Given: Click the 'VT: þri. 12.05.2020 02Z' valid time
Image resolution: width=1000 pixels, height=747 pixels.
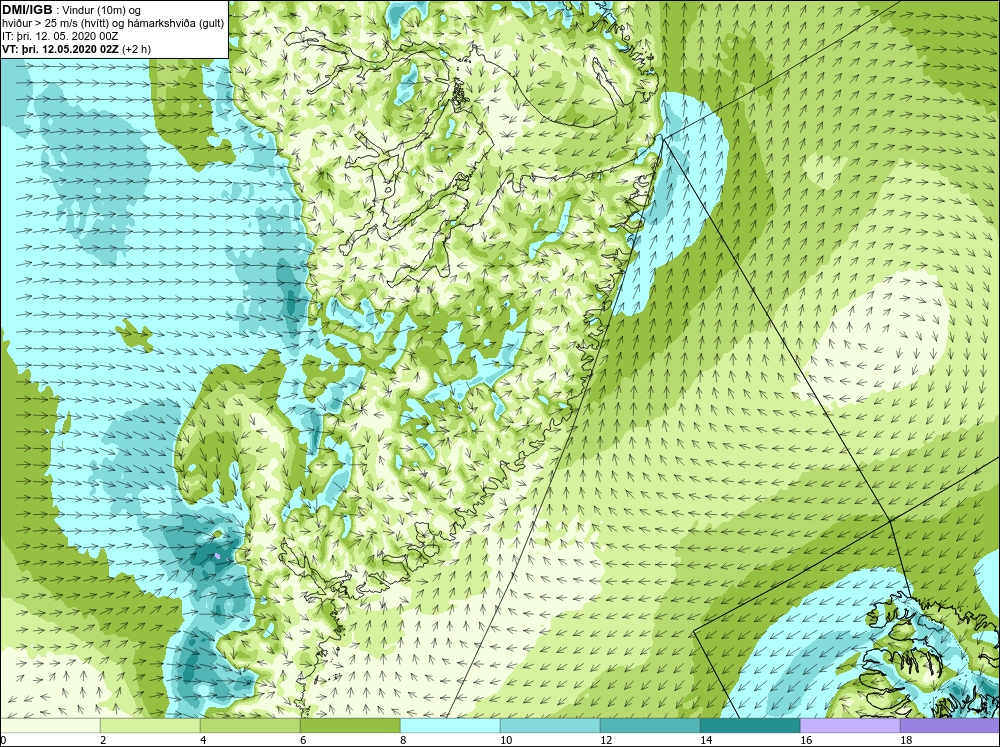Looking at the screenshot, I should (x=61, y=49).
